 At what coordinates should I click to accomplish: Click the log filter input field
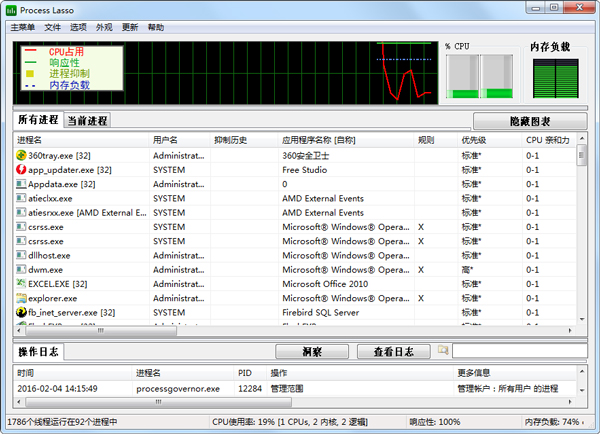click(518, 351)
